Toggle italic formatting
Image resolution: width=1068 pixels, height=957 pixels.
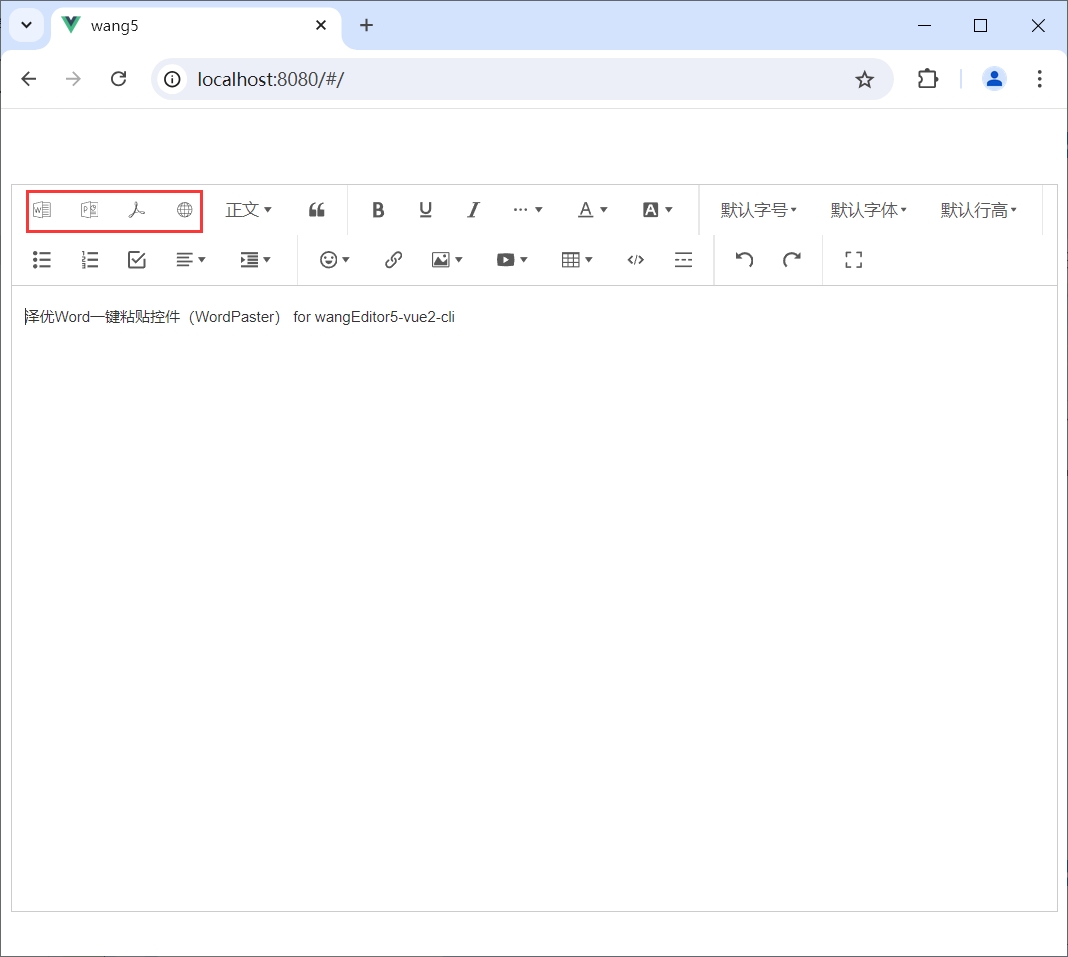pyautogui.click(x=474, y=210)
